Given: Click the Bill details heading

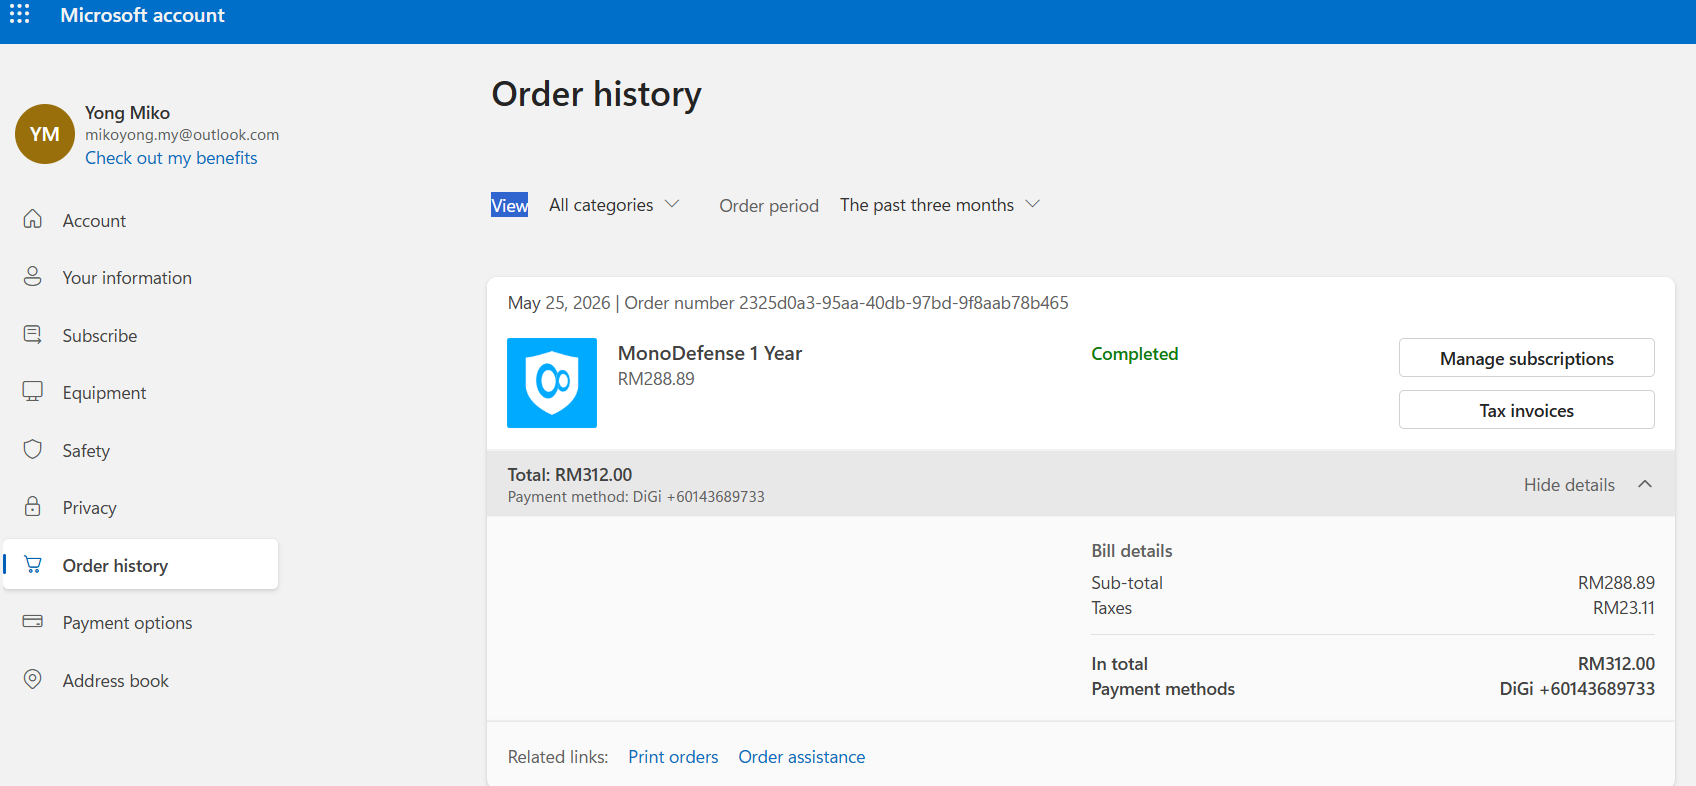Looking at the screenshot, I should (1132, 551).
